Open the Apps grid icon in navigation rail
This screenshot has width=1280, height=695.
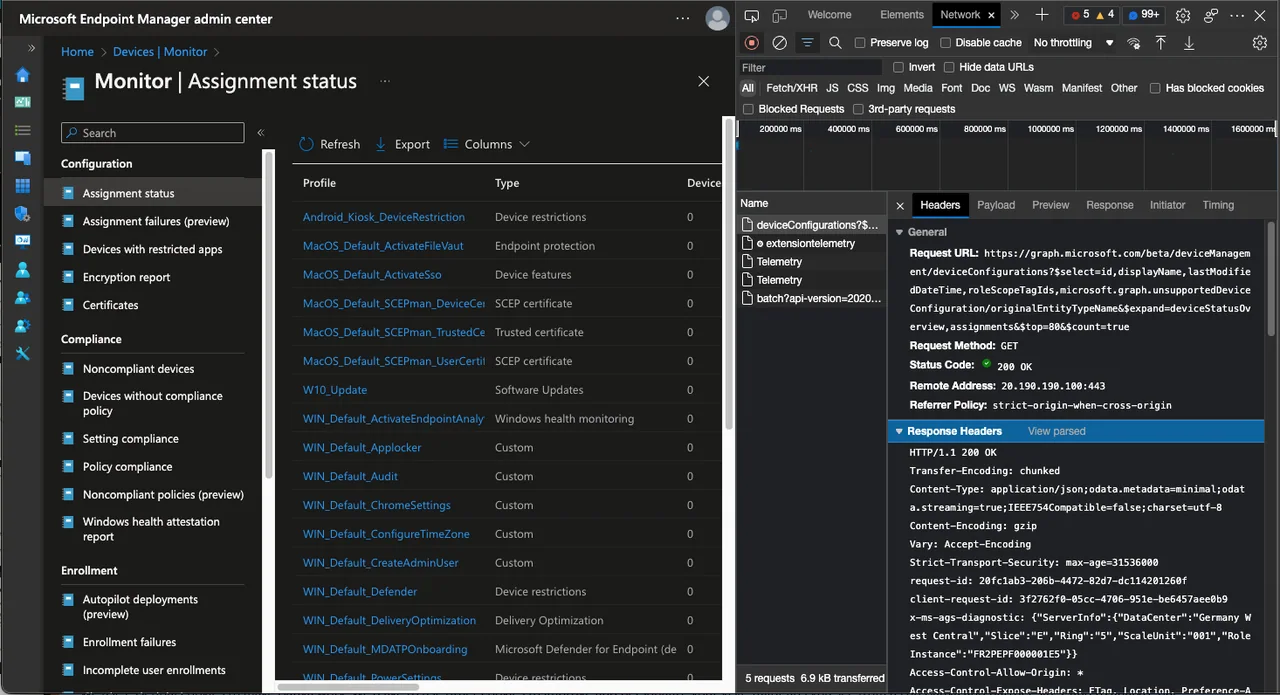tap(22, 186)
